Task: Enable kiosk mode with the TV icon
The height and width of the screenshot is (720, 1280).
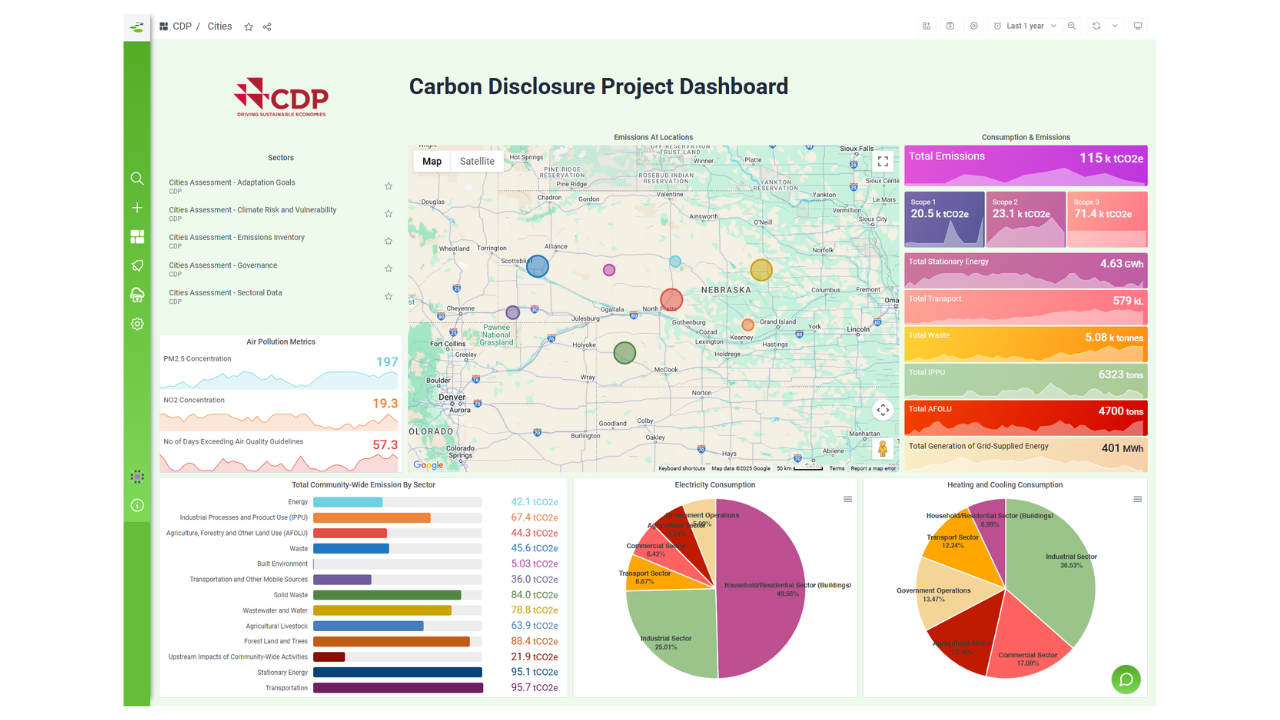Action: pyautogui.click(x=1137, y=26)
